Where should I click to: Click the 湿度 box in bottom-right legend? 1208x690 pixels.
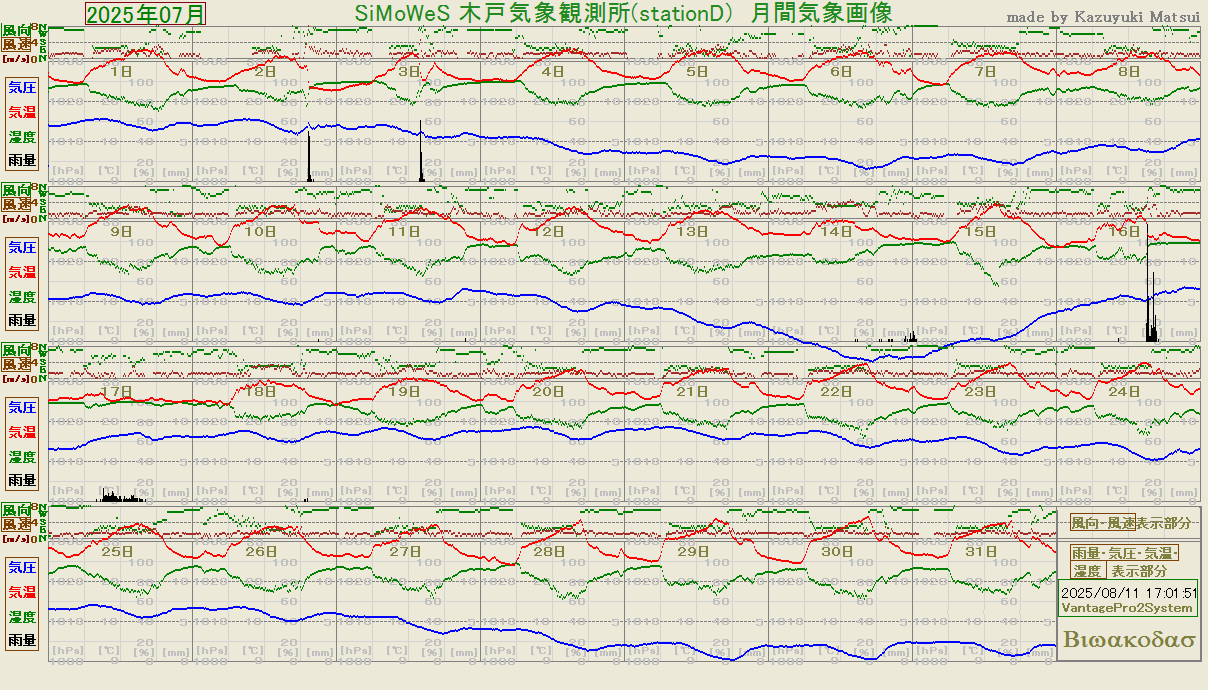tap(1088, 571)
